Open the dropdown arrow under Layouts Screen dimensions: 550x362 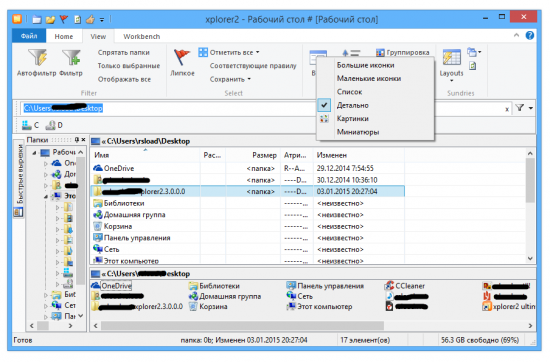click(x=451, y=81)
